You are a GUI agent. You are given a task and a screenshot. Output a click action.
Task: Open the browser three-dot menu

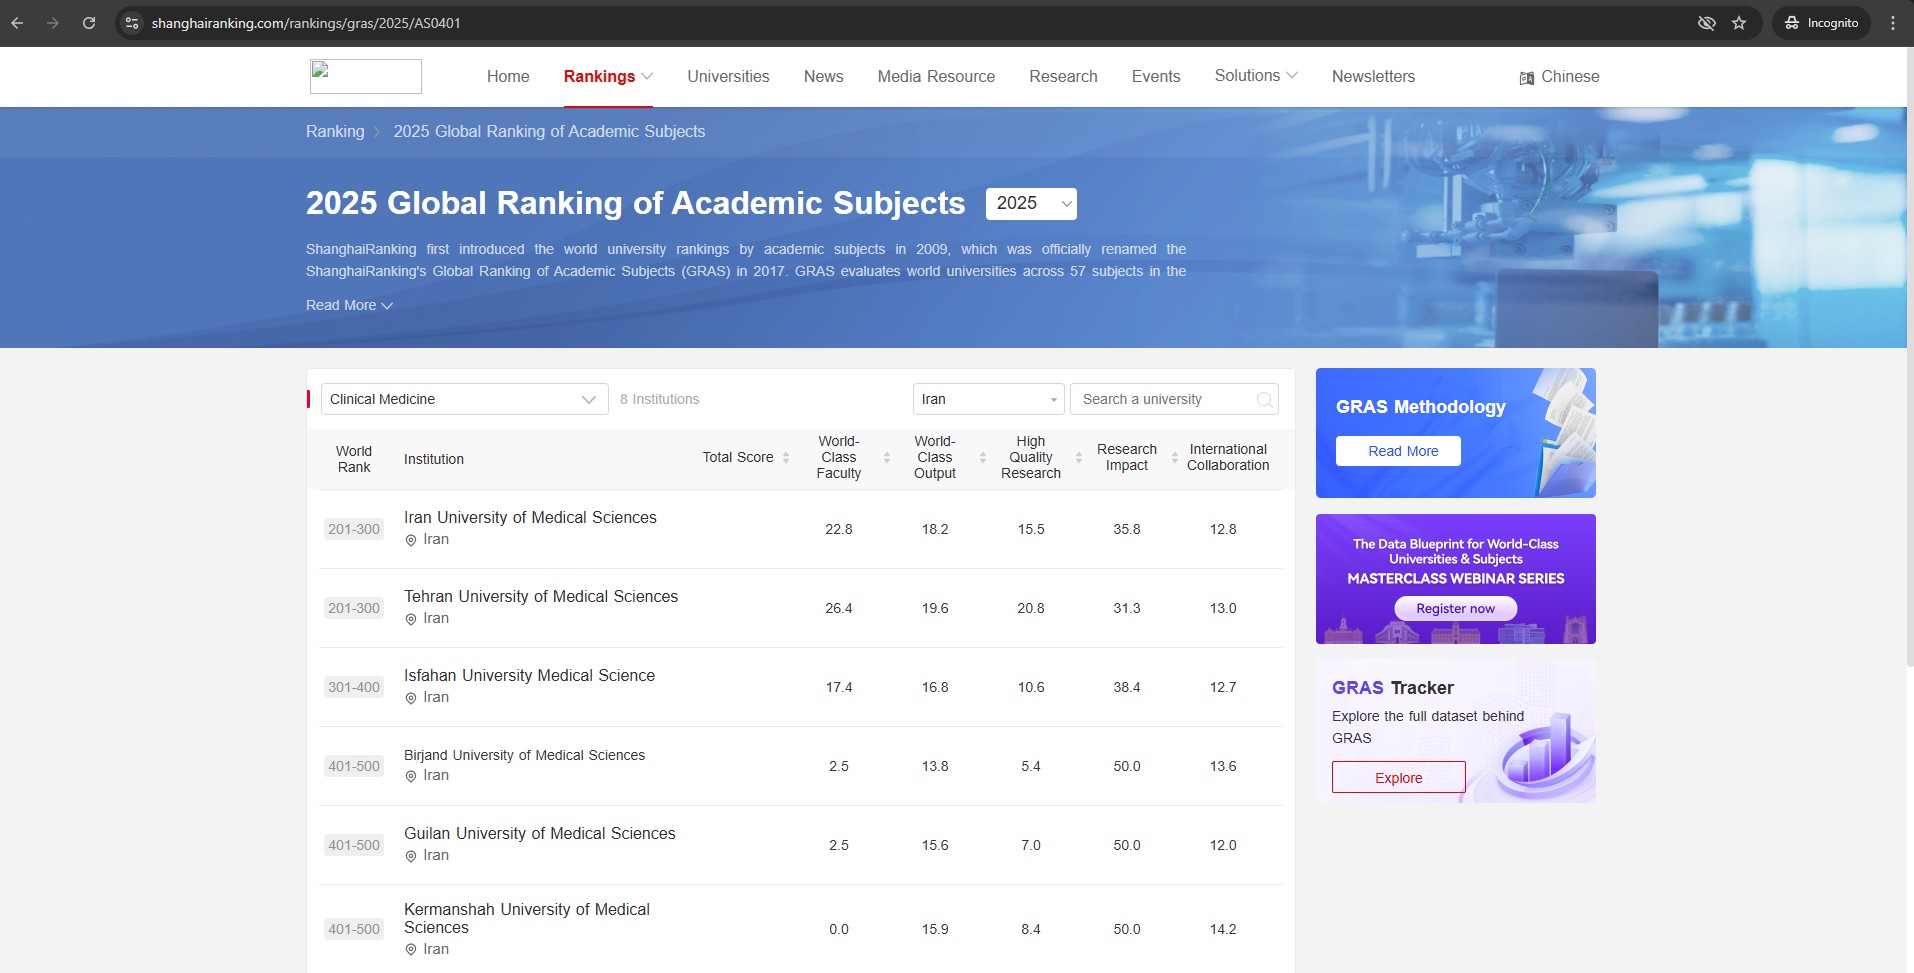1892,23
